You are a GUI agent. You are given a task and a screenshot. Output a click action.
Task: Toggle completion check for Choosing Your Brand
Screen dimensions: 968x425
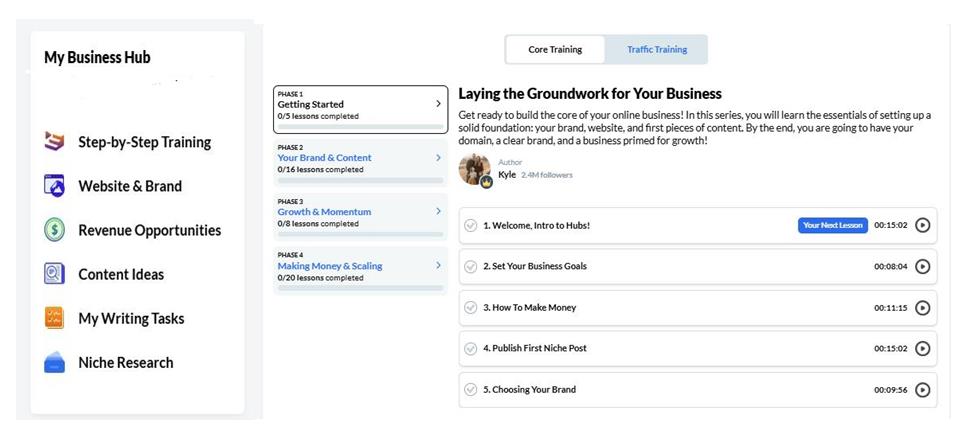click(x=470, y=390)
